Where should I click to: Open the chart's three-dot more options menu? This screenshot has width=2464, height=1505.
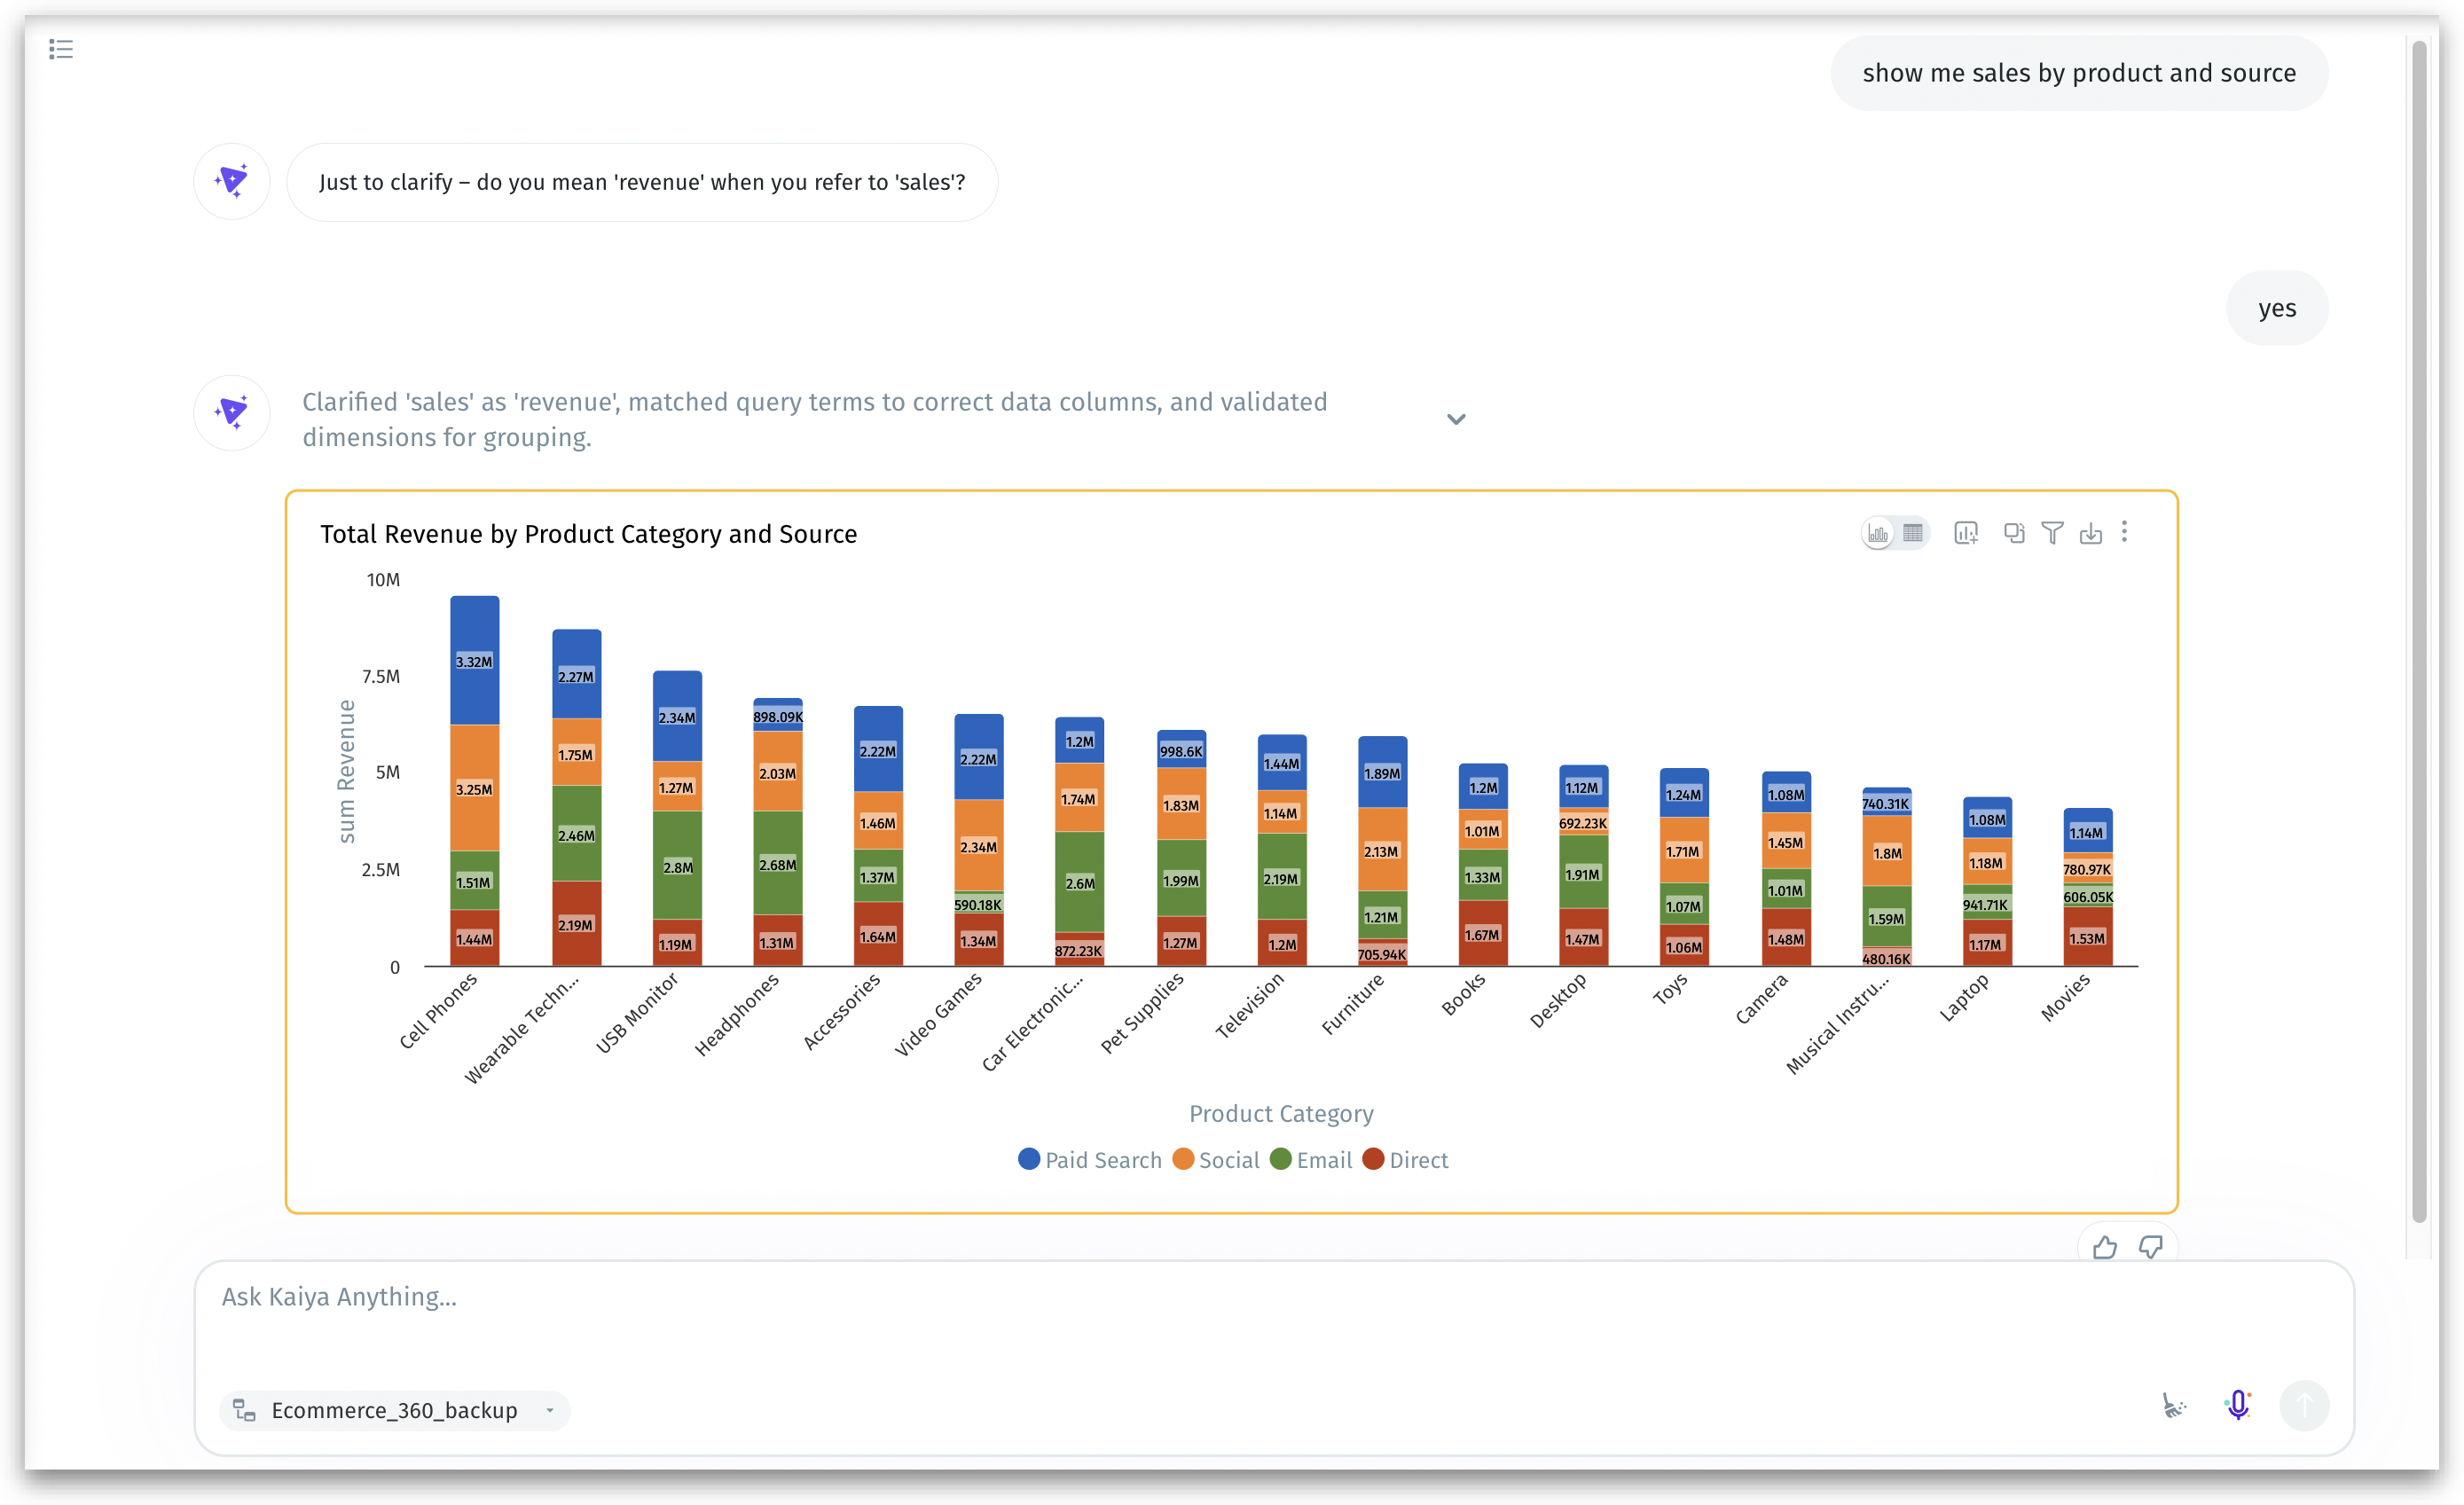[x=2125, y=532]
